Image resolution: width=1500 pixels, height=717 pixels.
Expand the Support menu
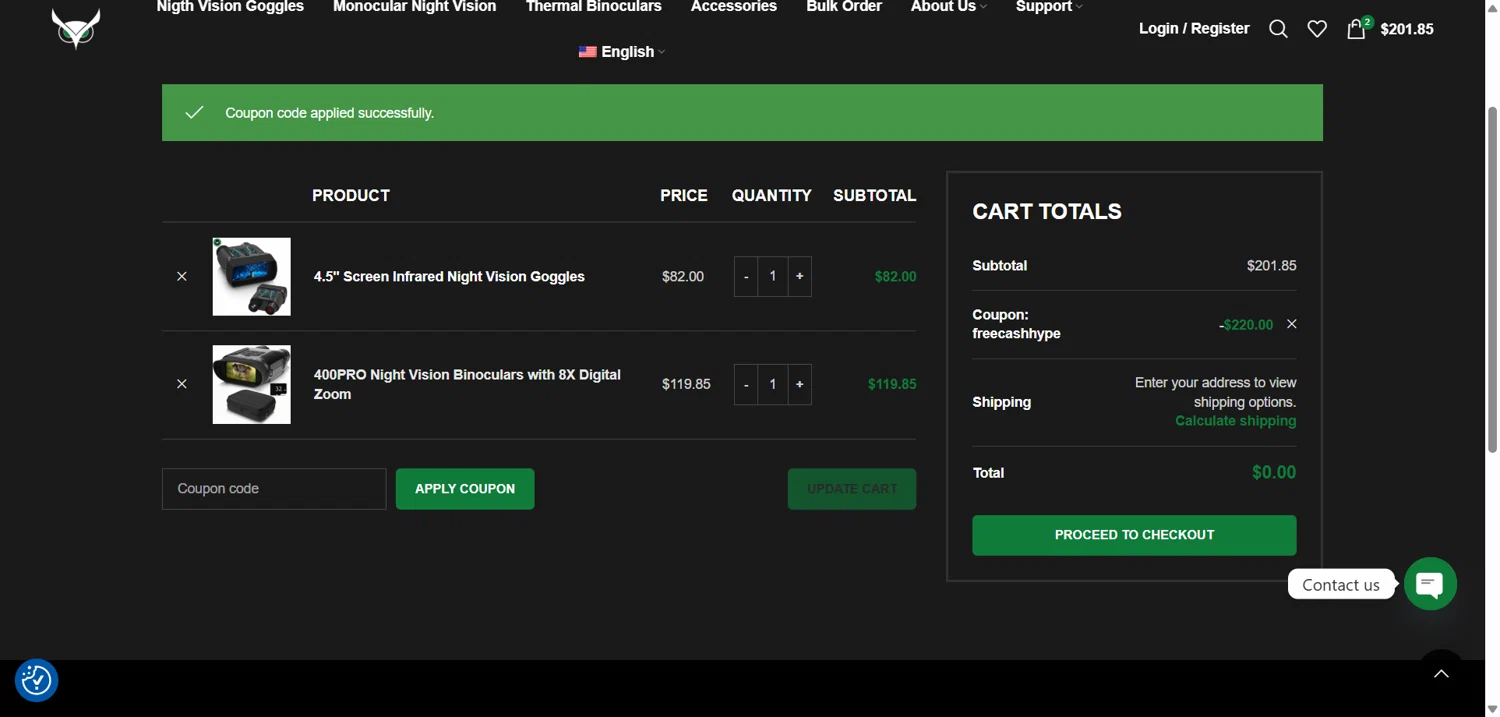1049,7
